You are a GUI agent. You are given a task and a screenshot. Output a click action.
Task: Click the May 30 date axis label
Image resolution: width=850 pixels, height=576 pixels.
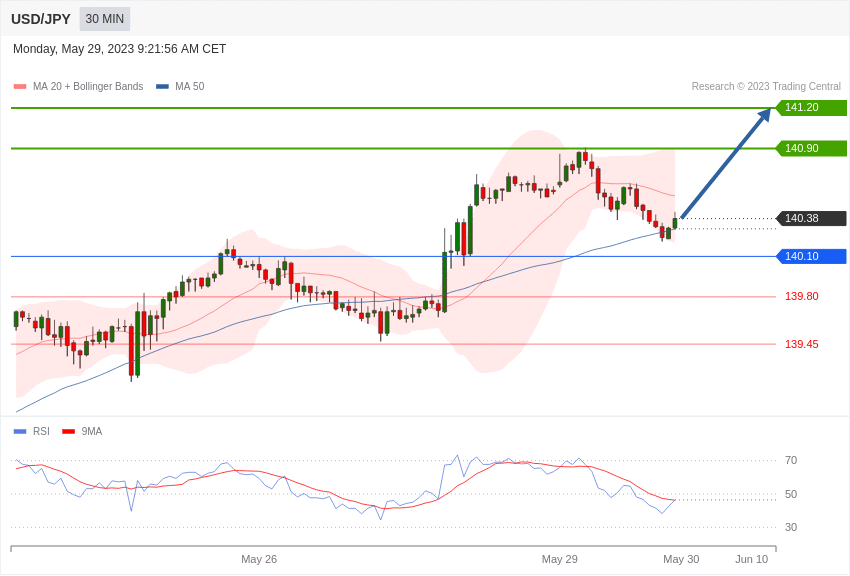(x=681, y=559)
